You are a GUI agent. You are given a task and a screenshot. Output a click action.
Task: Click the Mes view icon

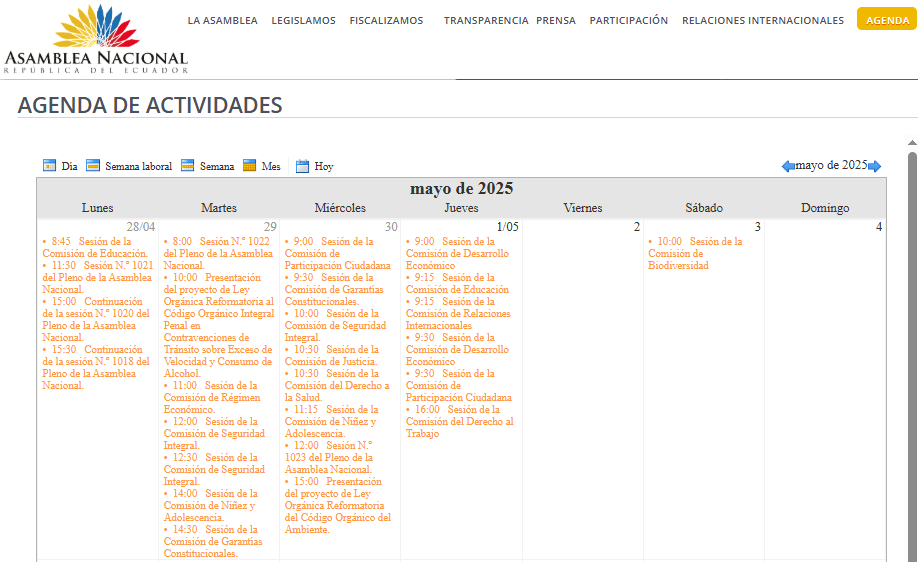pyautogui.click(x=249, y=166)
